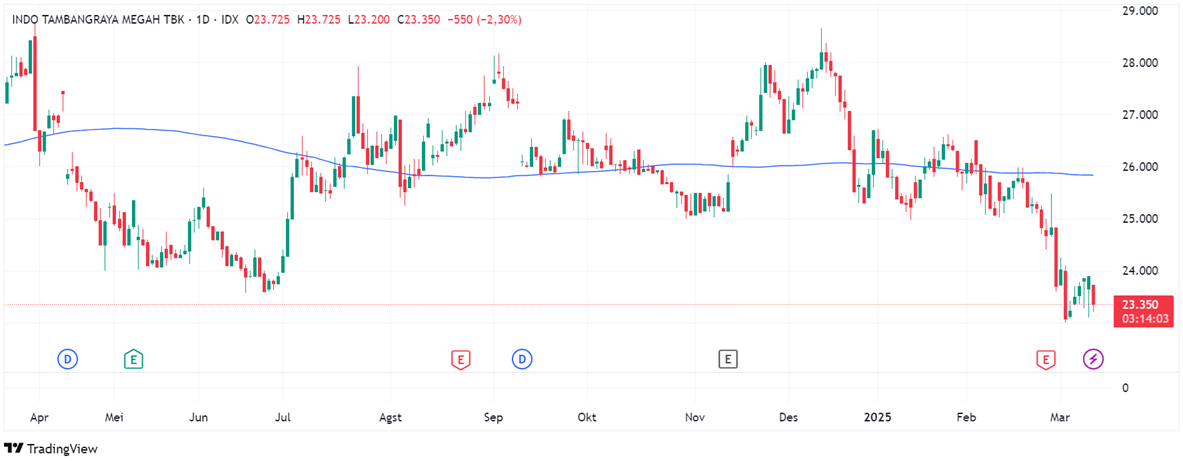Click the Jul label on the time axis
The image size is (1183, 461).
(282, 417)
